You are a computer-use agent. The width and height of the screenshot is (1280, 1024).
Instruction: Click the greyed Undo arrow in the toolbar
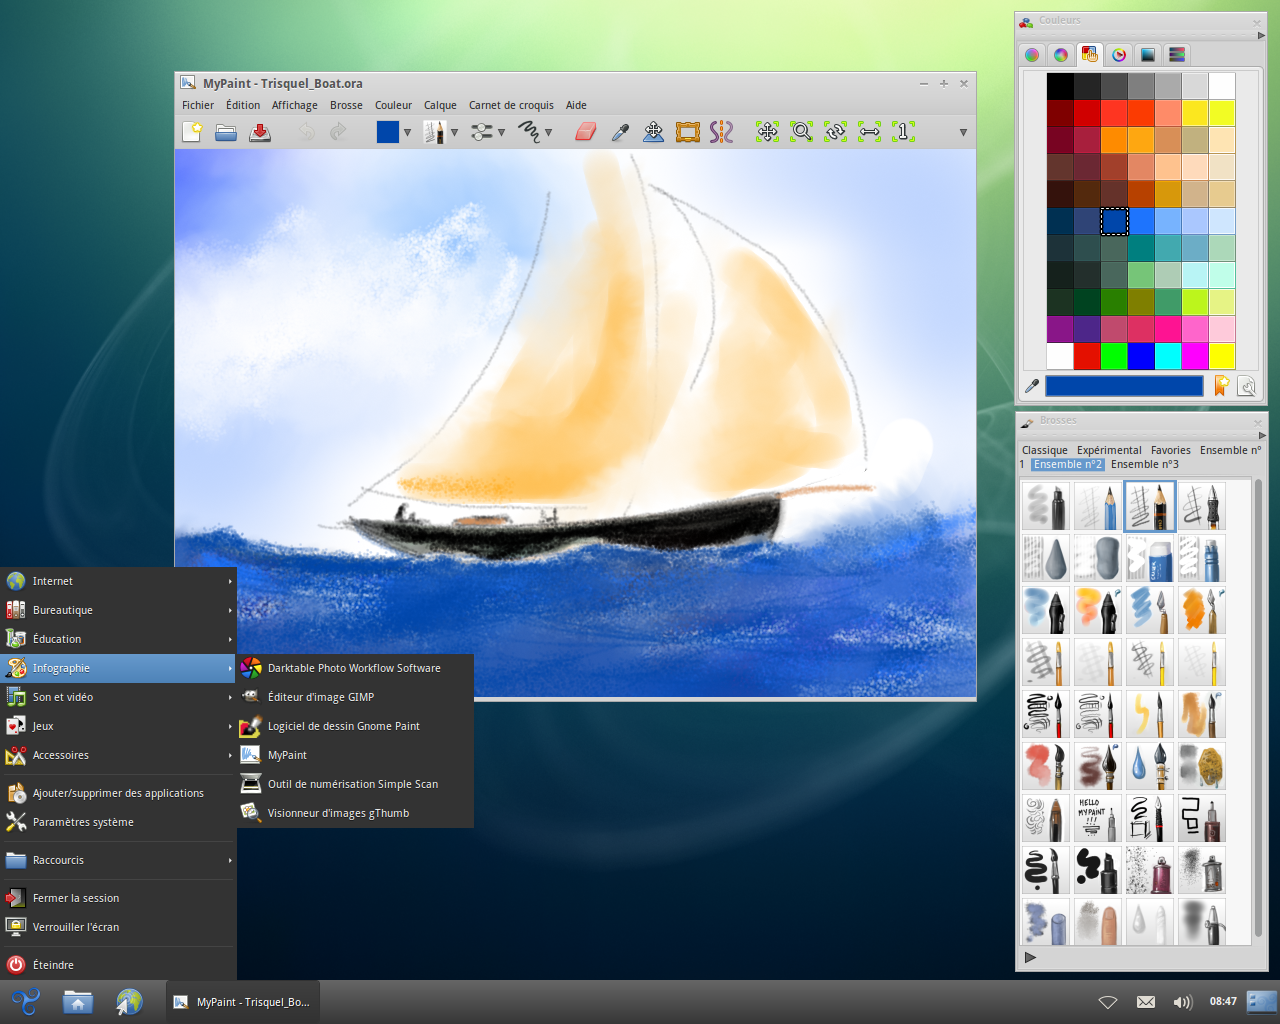point(306,132)
